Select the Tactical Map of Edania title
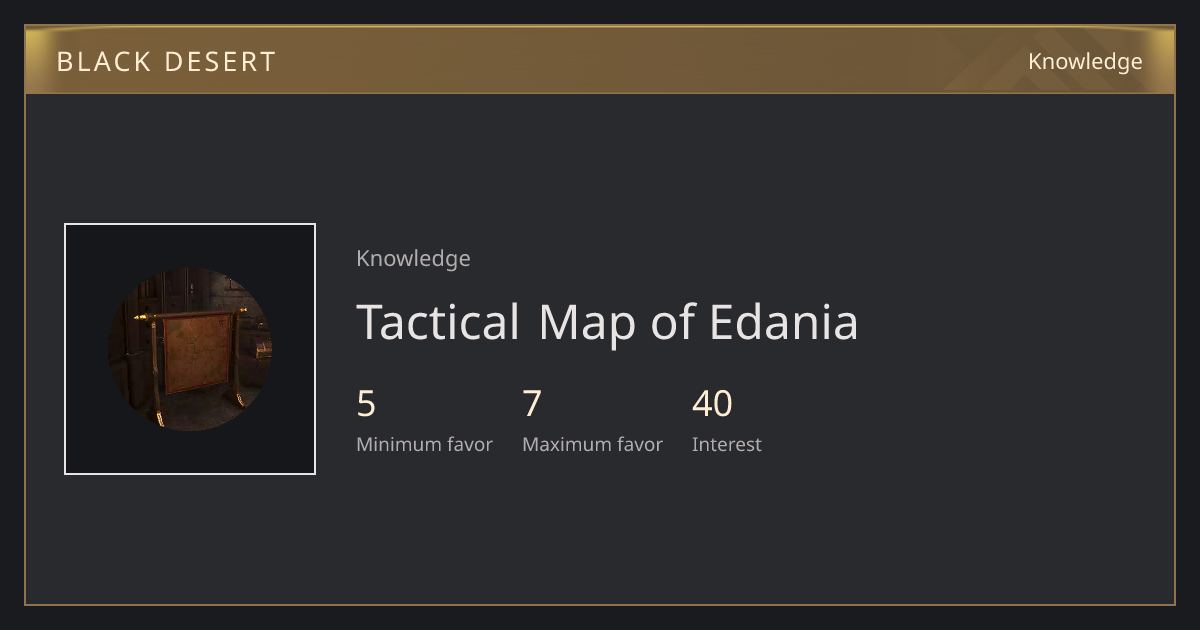The width and height of the screenshot is (1200, 630). (x=607, y=323)
